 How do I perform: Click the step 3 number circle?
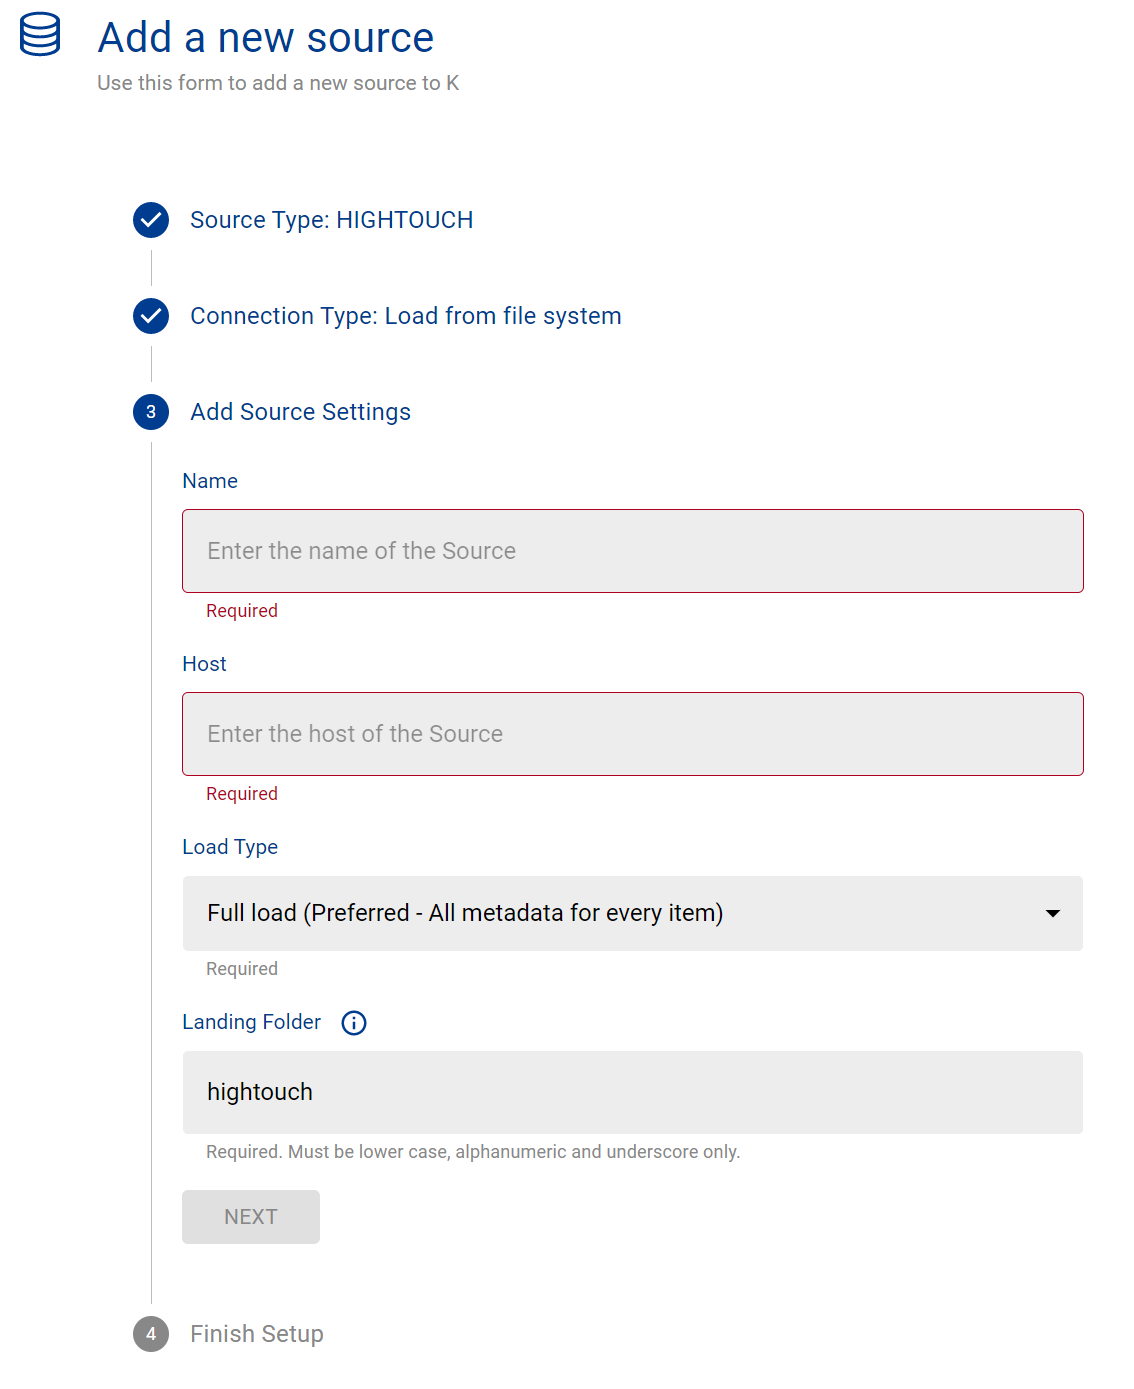click(151, 412)
